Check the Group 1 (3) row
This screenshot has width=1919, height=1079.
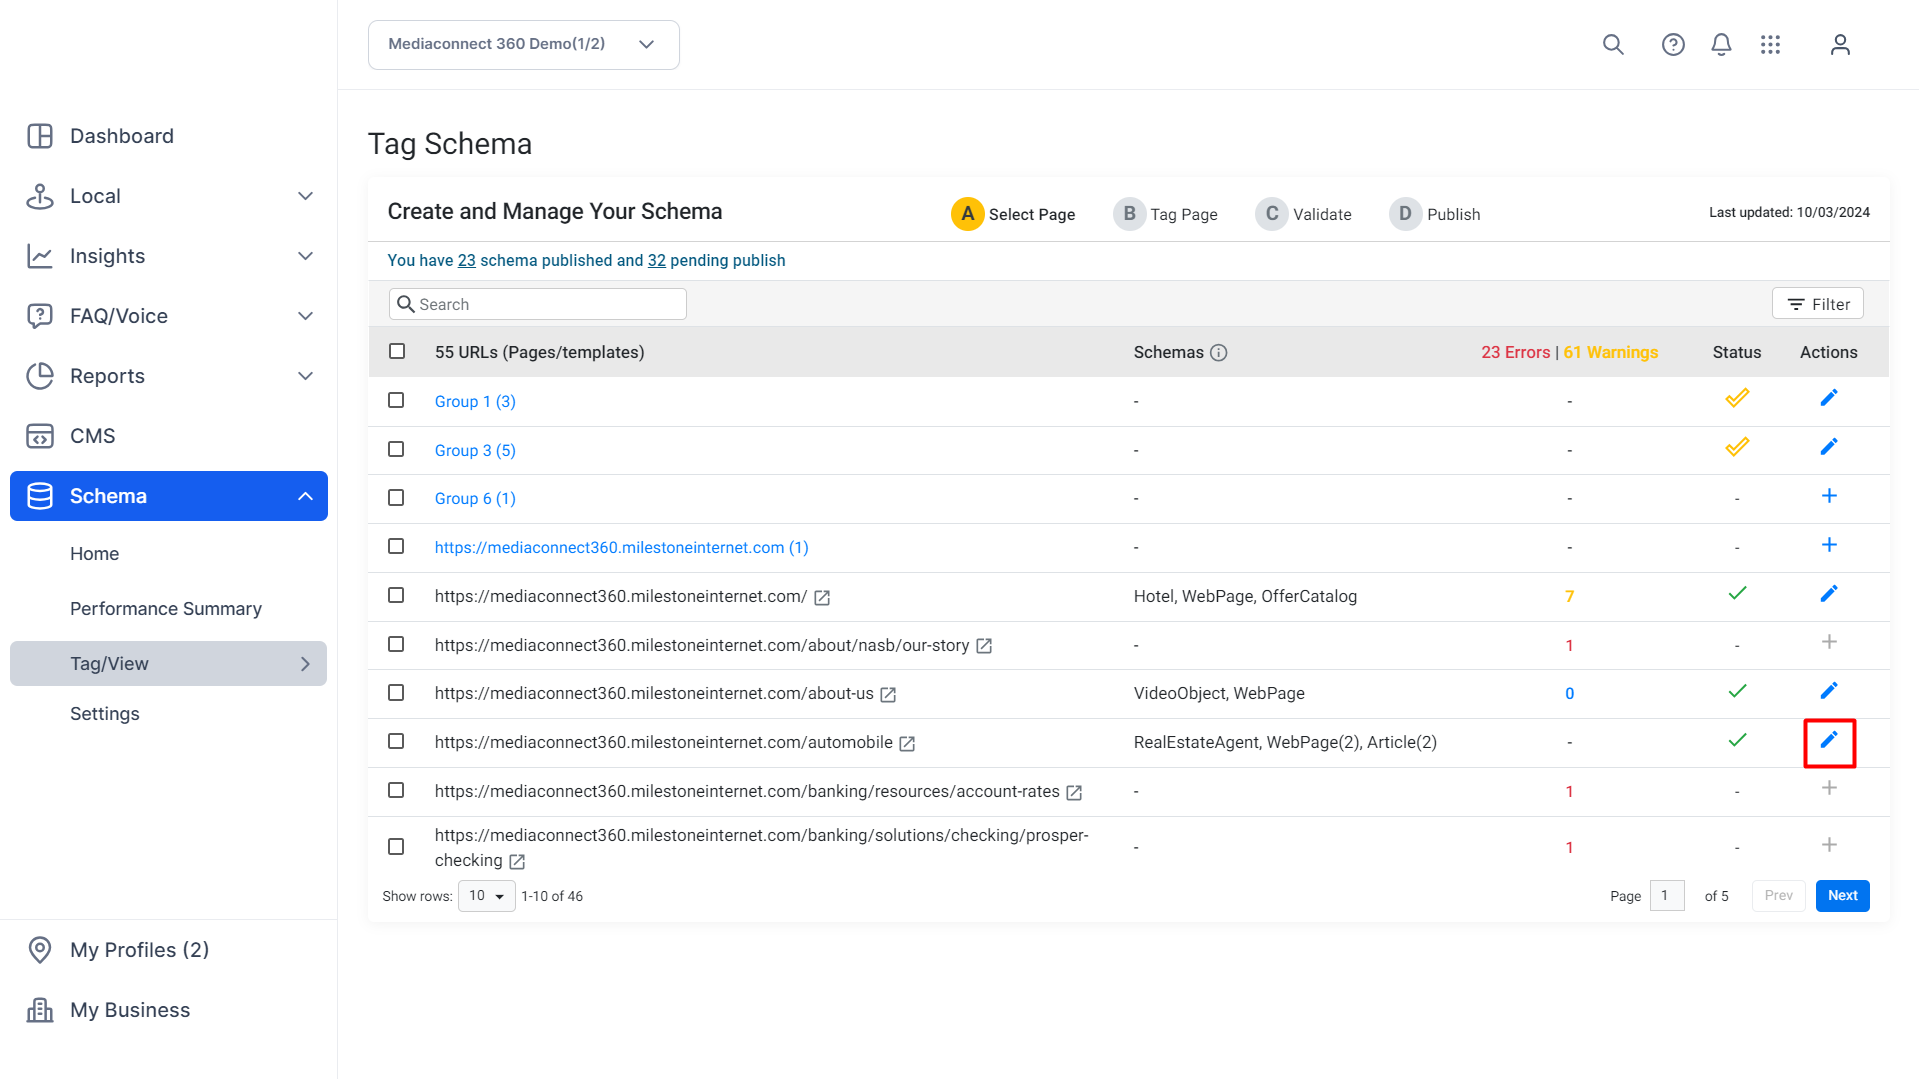[x=396, y=401]
